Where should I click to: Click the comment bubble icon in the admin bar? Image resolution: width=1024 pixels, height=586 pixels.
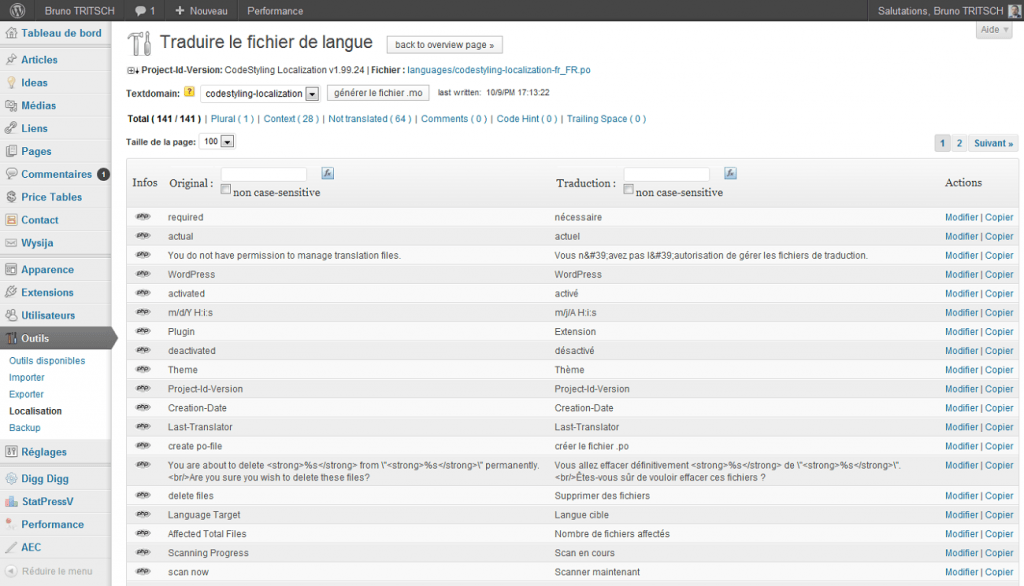pyautogui.click(x=138, y=10)
